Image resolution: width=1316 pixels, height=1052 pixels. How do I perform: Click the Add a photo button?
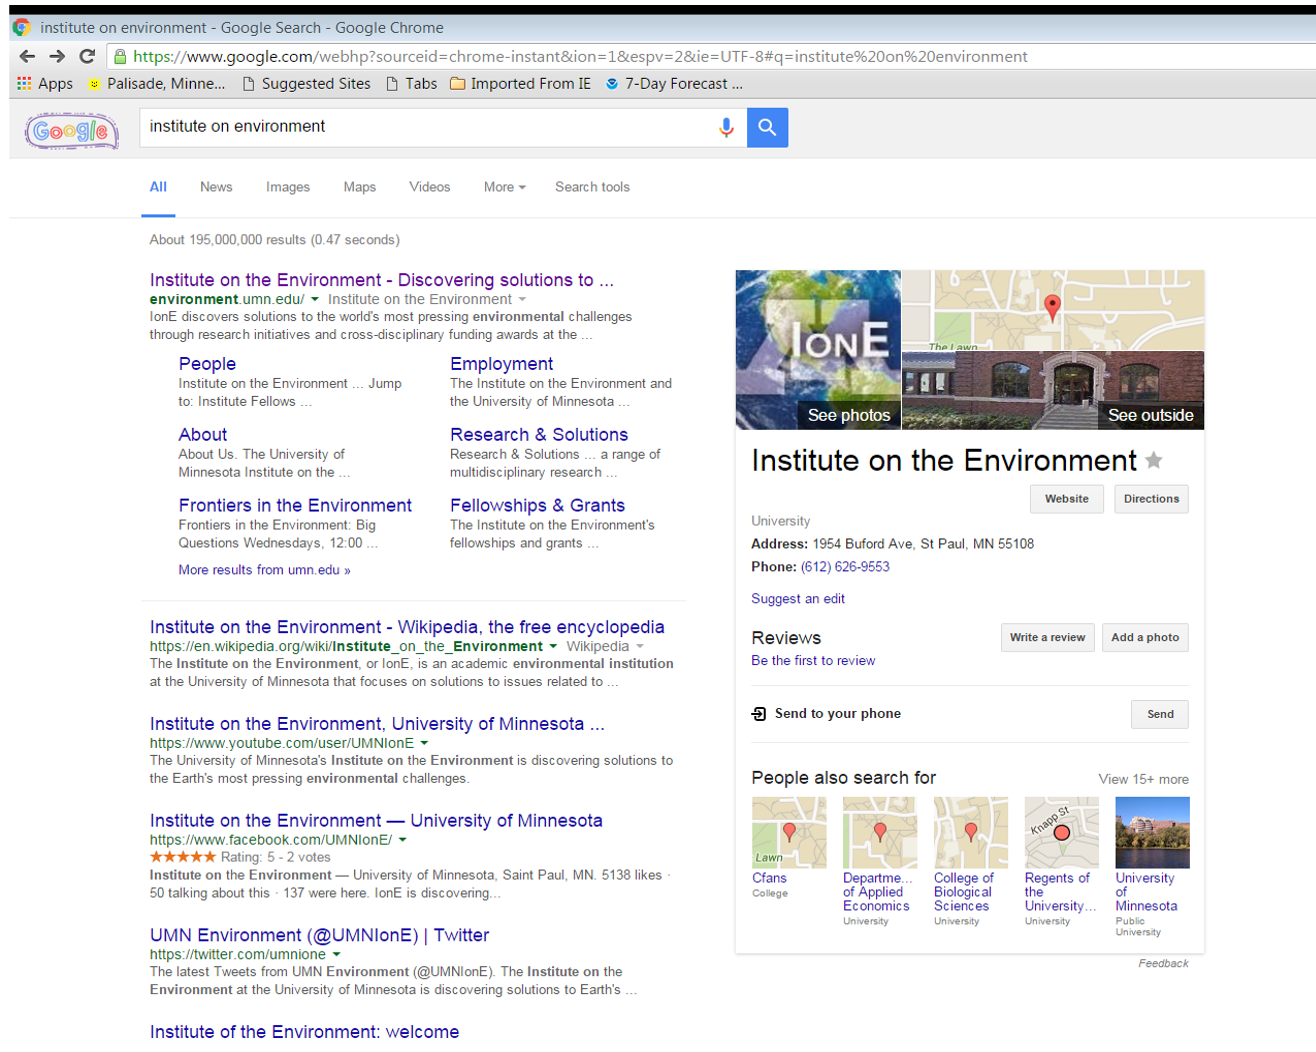point(1145,638)
